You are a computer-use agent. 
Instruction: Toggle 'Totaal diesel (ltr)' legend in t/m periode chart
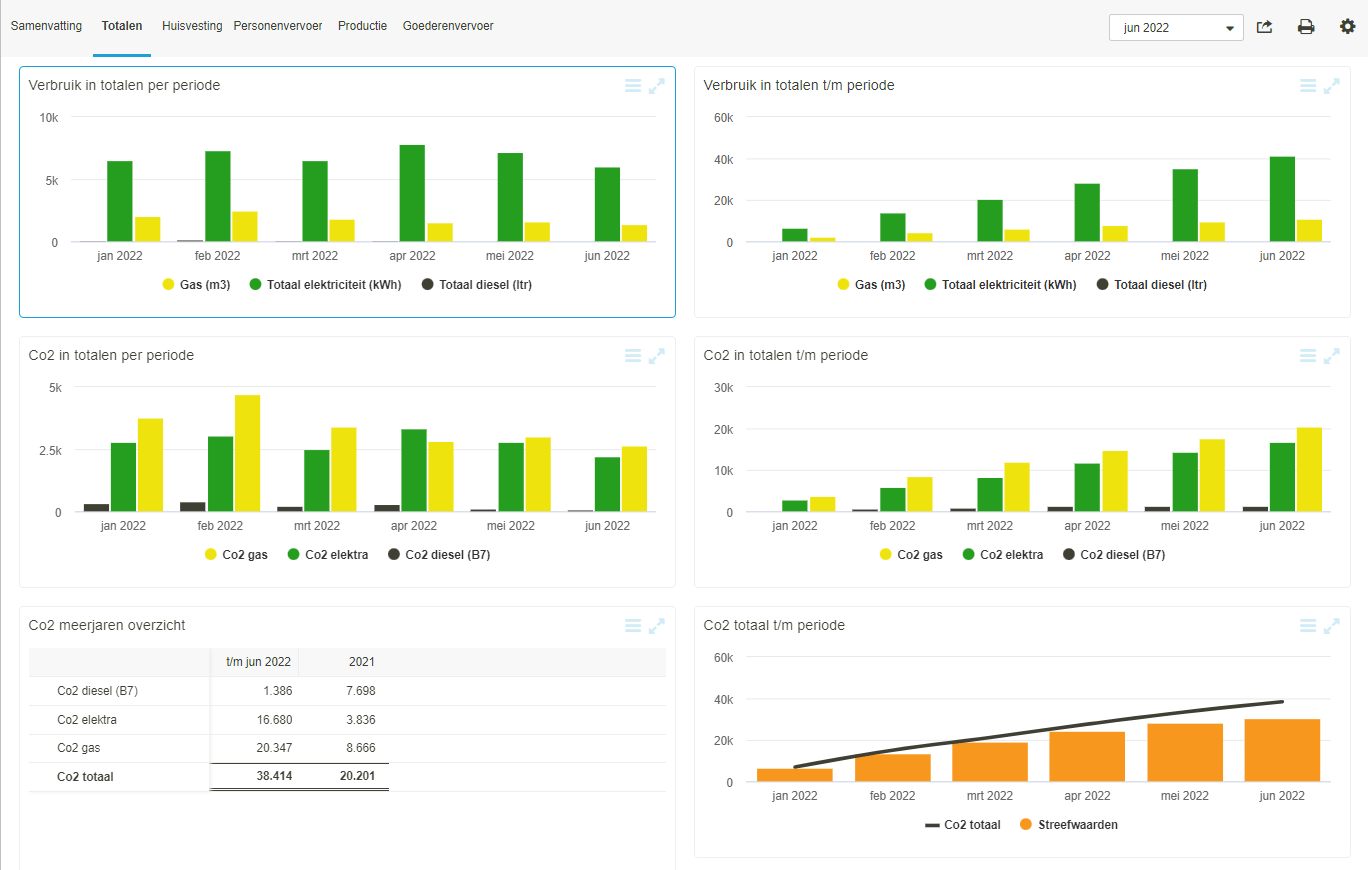click(1152, 285)
